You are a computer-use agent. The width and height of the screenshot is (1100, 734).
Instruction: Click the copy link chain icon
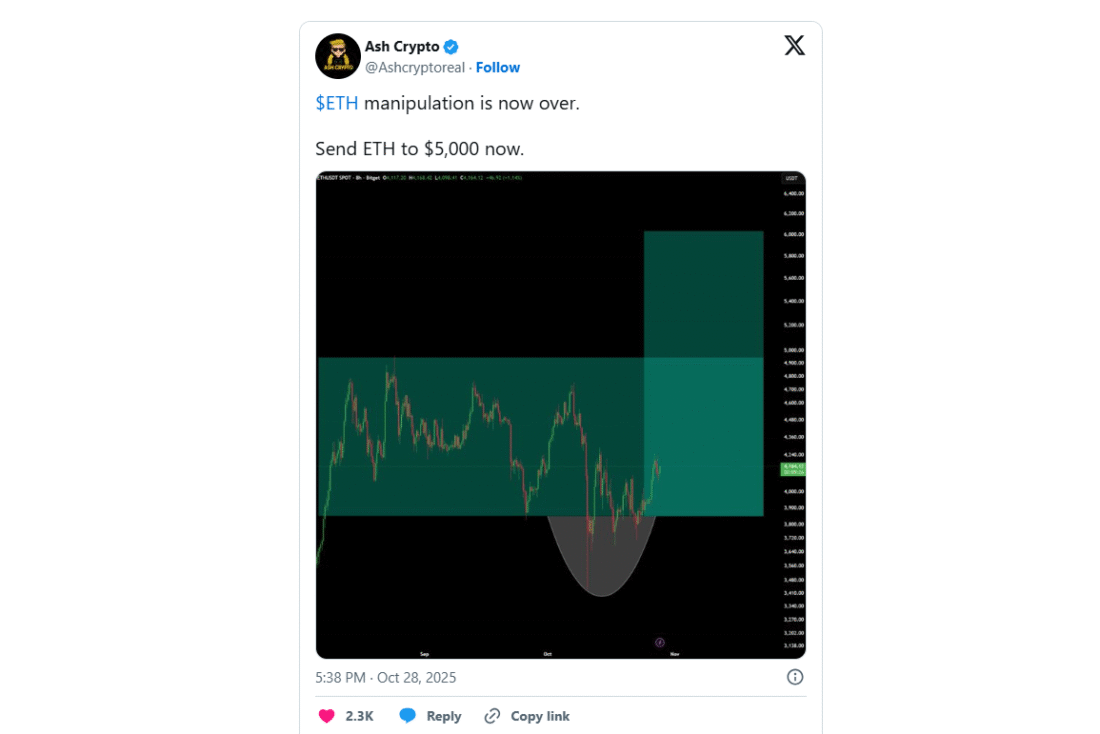click(492, 716)
